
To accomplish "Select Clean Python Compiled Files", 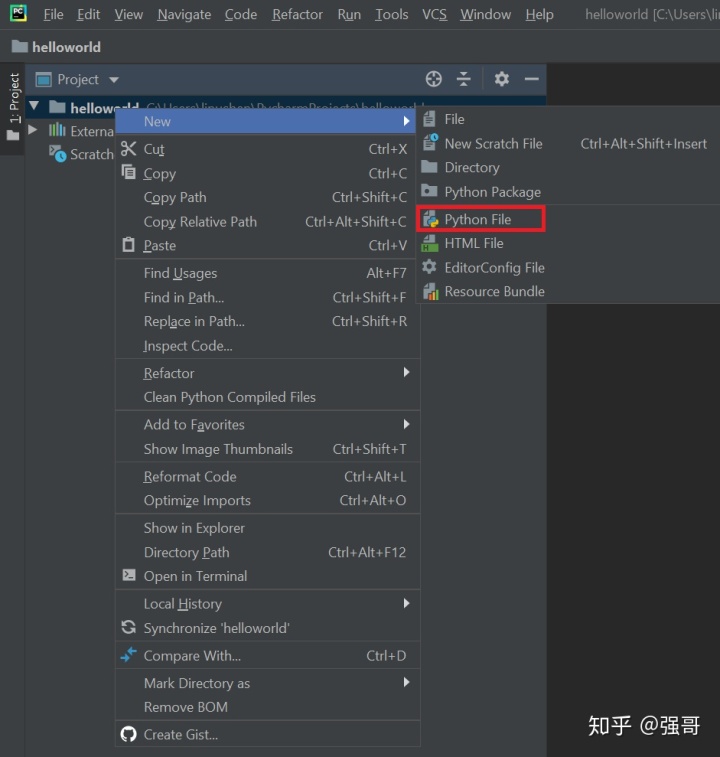I will [268, 397].
